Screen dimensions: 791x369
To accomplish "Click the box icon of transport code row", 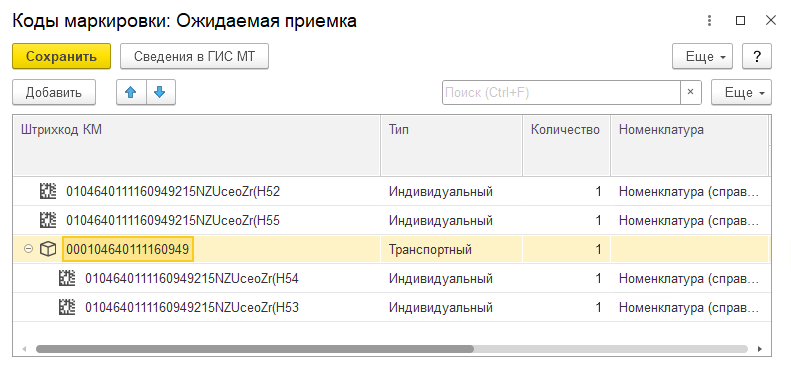I will click(x=47, y=249).
